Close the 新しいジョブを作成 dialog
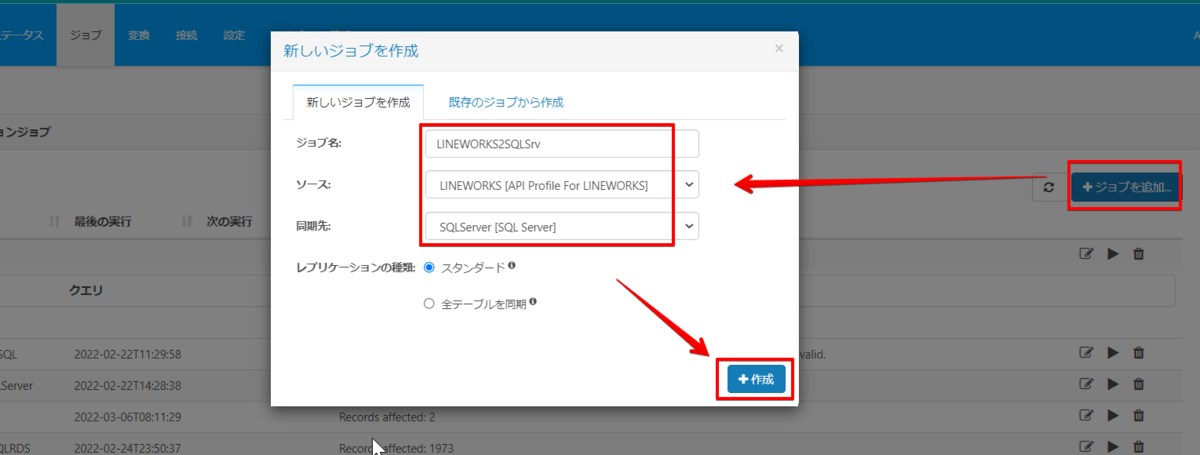1200x455 pixels. [x=779, y=48]
